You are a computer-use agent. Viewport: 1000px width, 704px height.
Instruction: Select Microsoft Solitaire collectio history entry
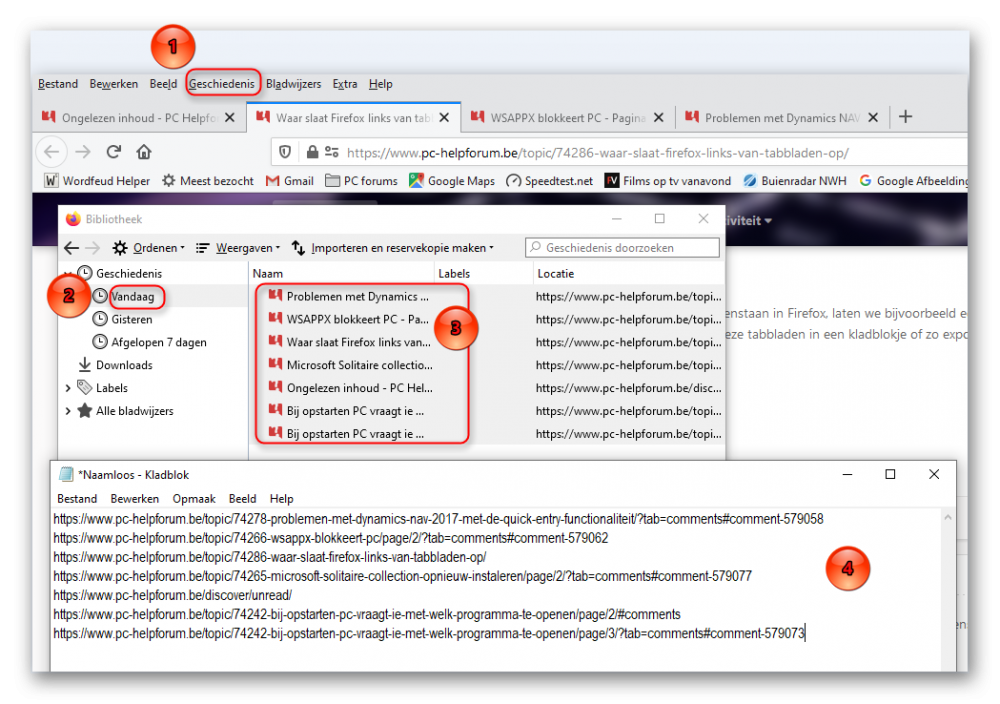point(360,365)
